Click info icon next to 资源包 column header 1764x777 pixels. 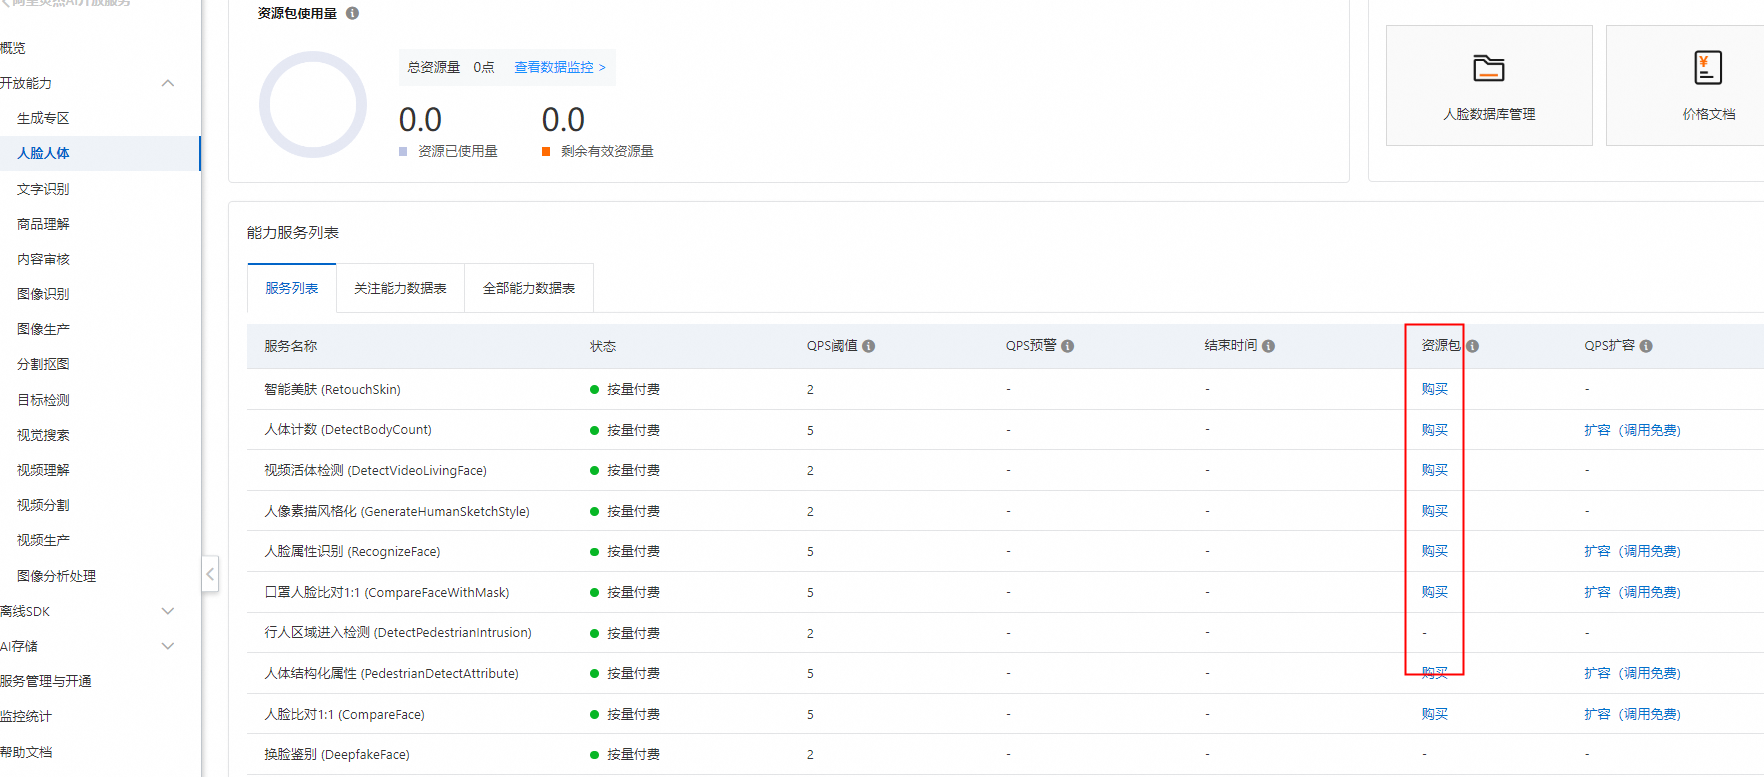pos(1472,346)
